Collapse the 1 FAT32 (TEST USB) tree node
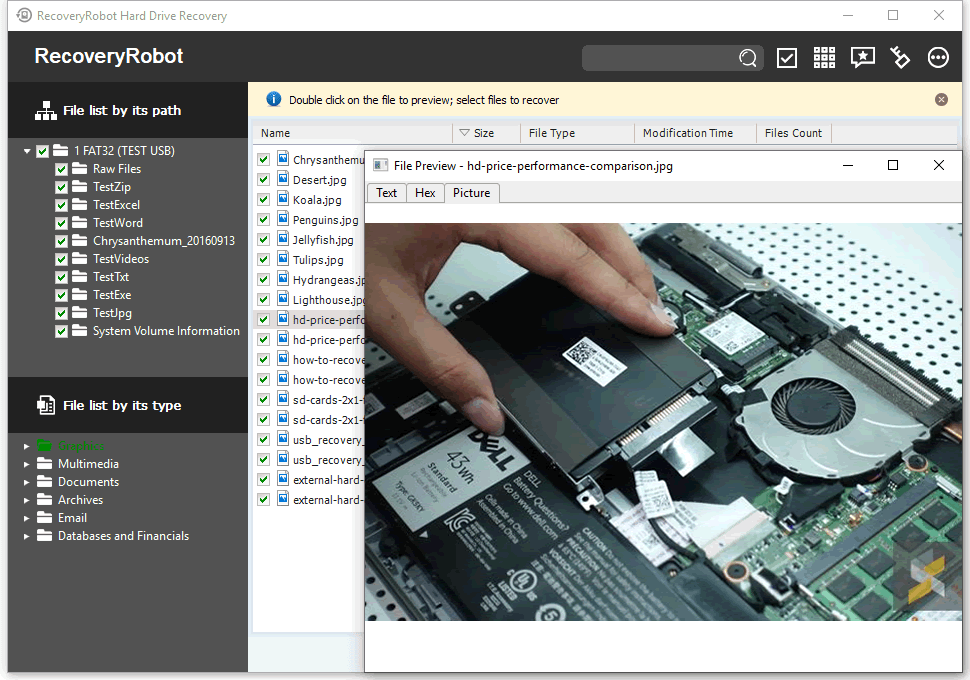Viewport: 970px width, 680px height. (27, 151)
